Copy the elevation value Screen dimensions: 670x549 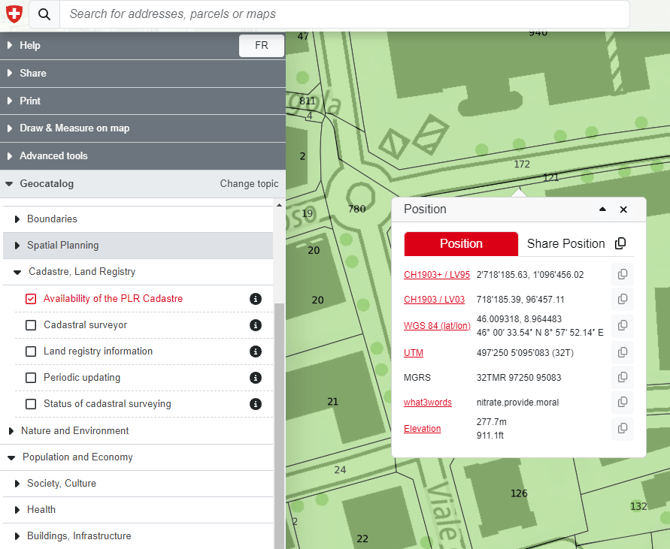[x=622, y=428]
